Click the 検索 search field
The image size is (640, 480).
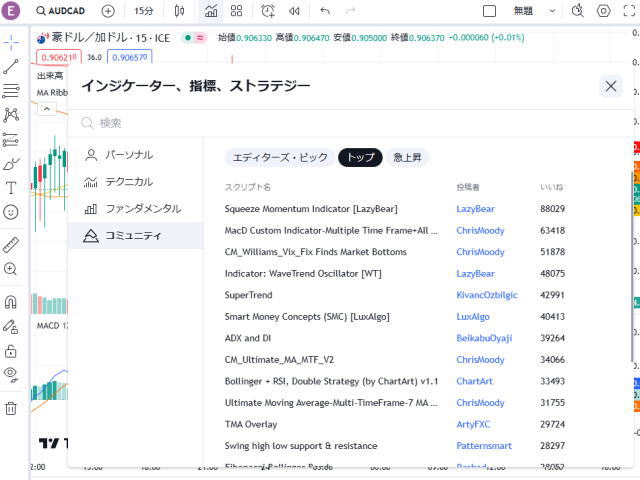[351, 123]
